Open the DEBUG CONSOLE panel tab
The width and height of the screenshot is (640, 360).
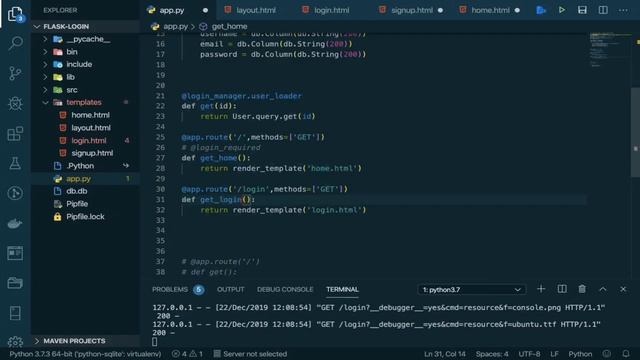coord(285,289)
